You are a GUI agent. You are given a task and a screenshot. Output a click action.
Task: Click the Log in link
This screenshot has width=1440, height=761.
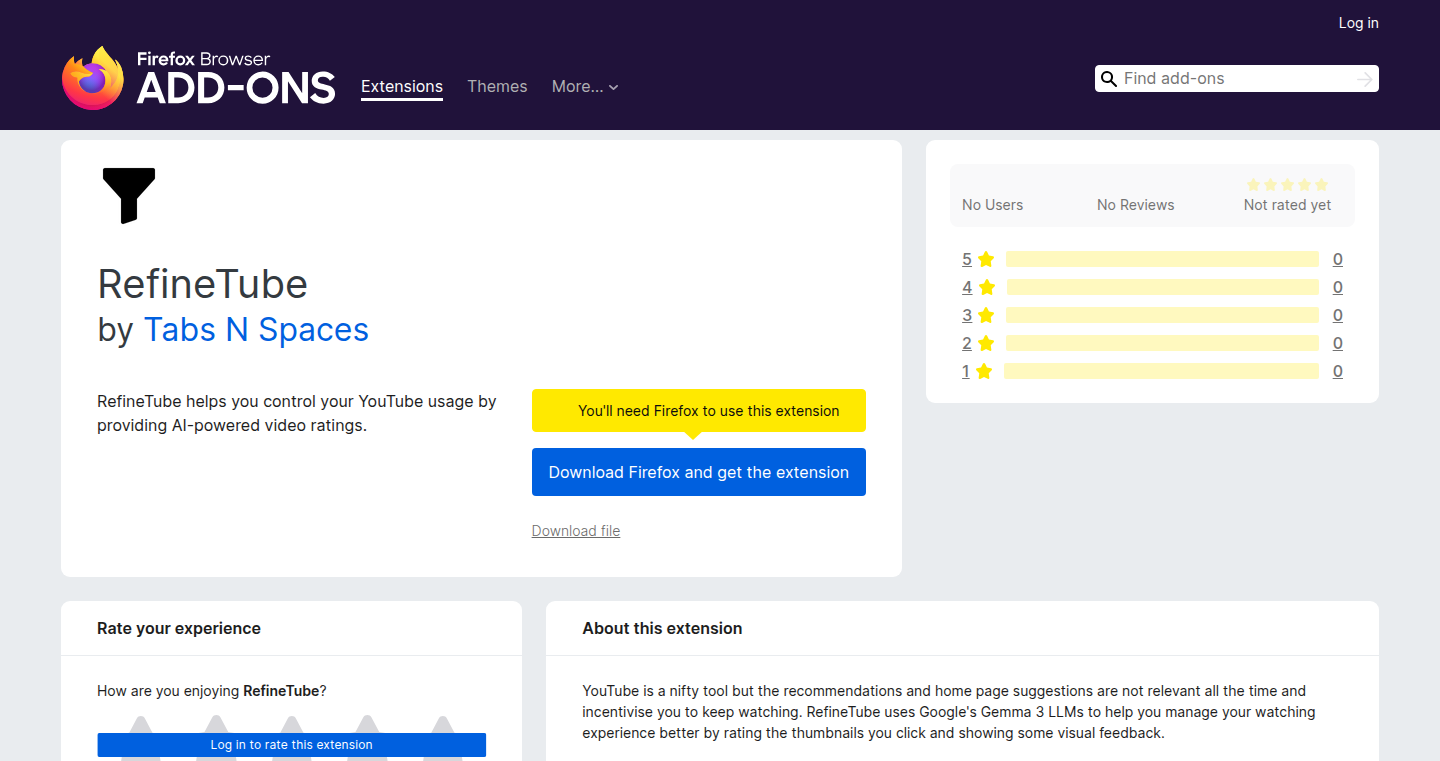(x=1358, y=23)
